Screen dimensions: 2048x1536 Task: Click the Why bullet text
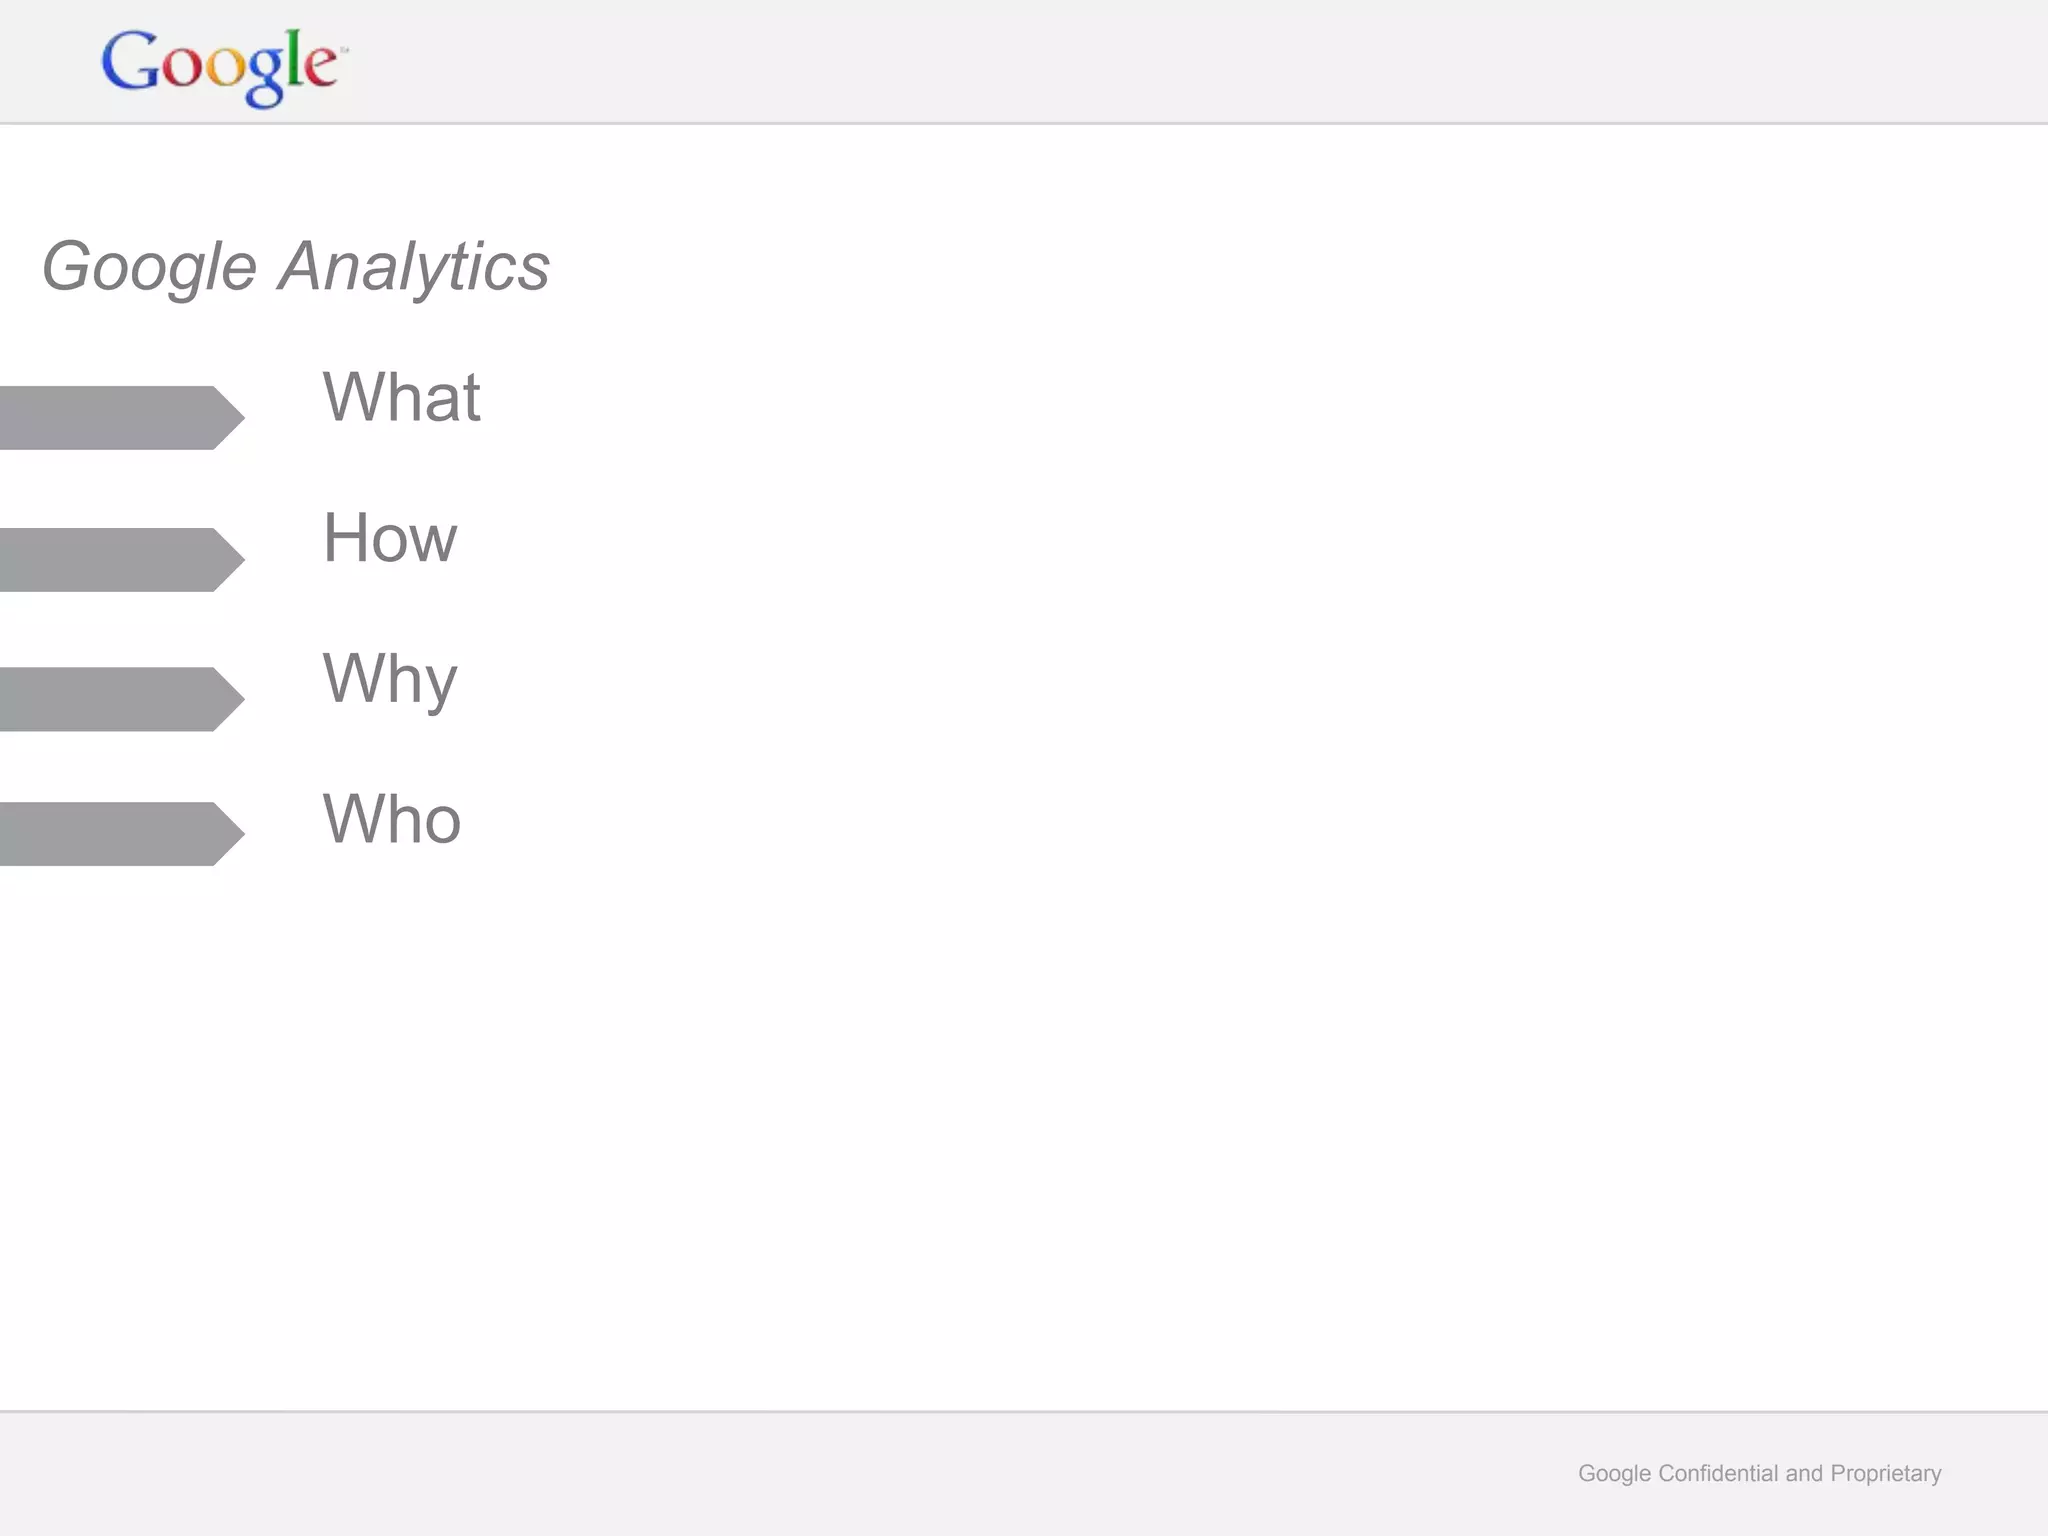[390, 680]
